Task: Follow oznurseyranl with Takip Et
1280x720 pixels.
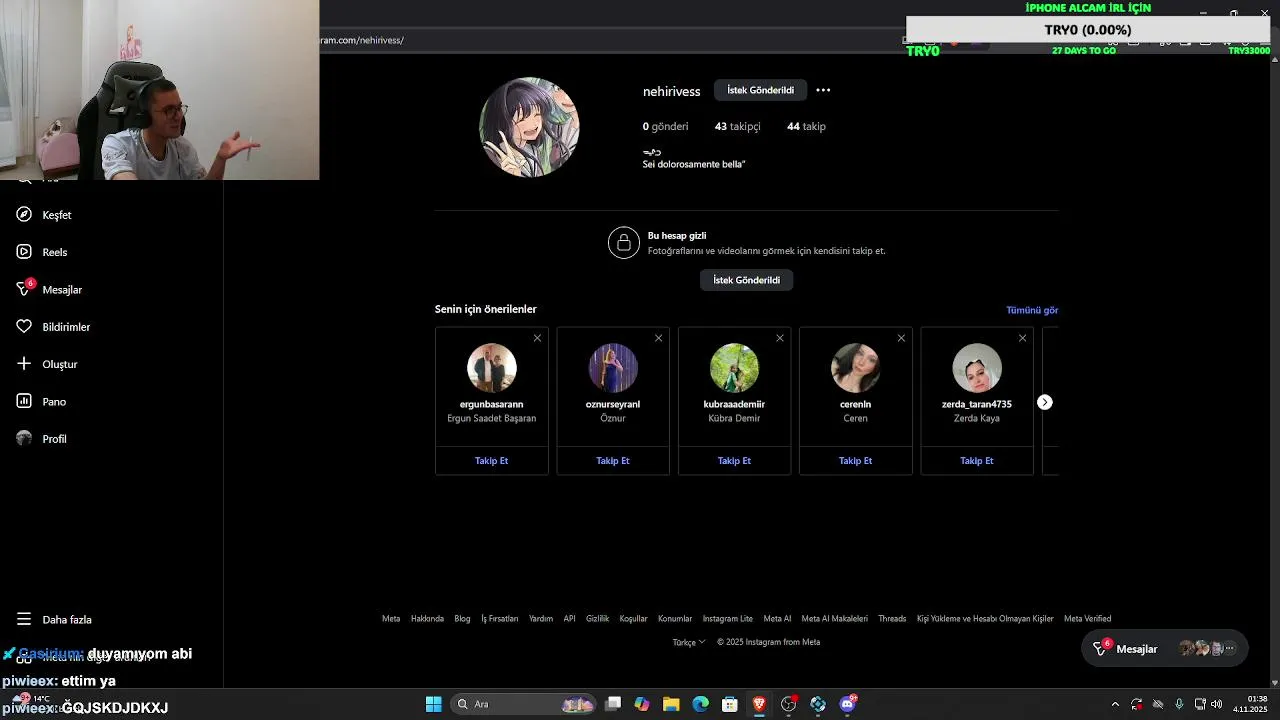Action: click(x=613, y=461)
